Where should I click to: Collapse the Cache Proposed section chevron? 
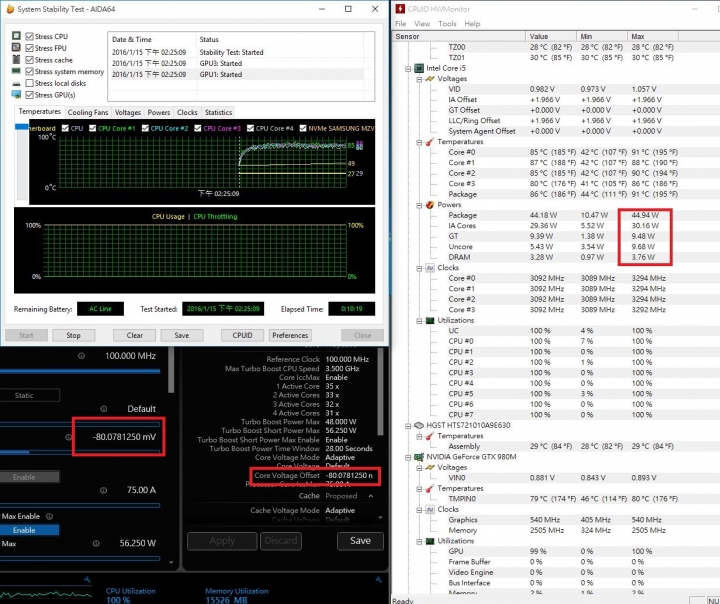[x=371, y=496]
